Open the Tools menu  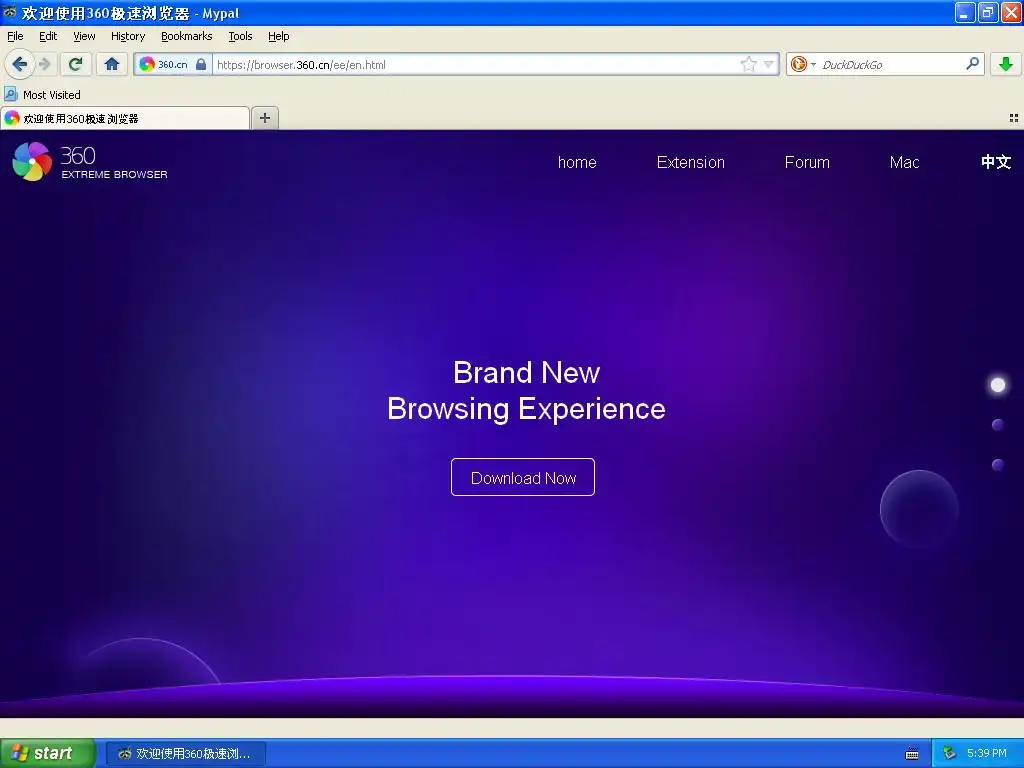240,37
